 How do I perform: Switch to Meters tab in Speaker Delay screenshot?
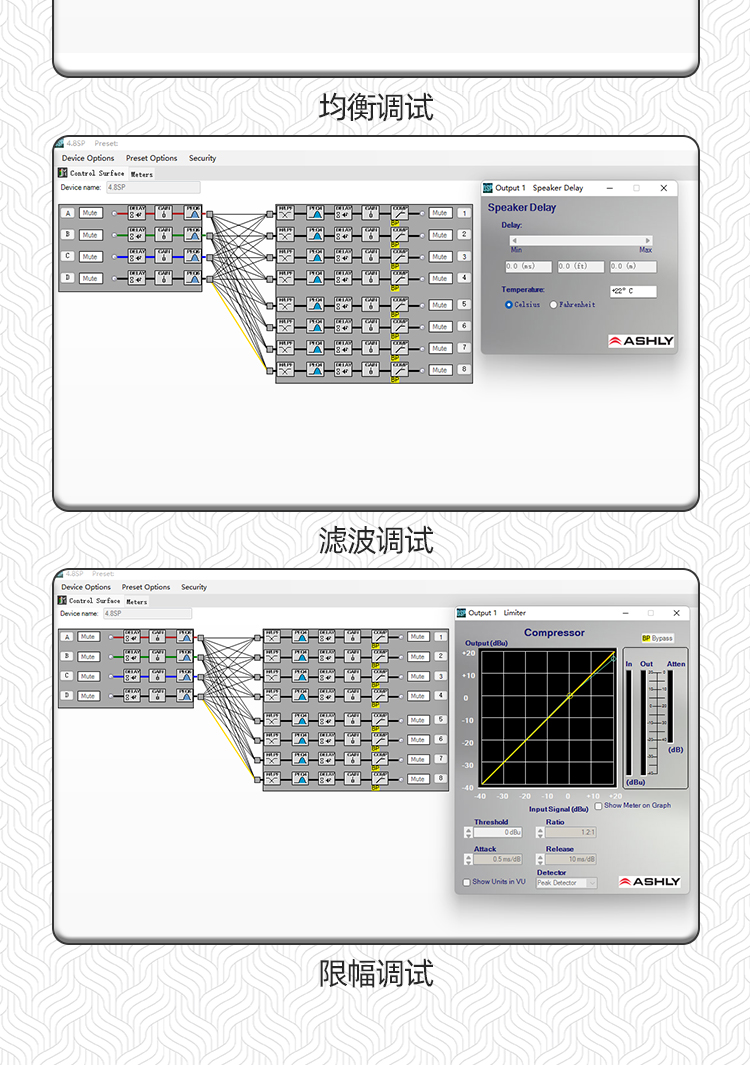(x=142, y=175)
